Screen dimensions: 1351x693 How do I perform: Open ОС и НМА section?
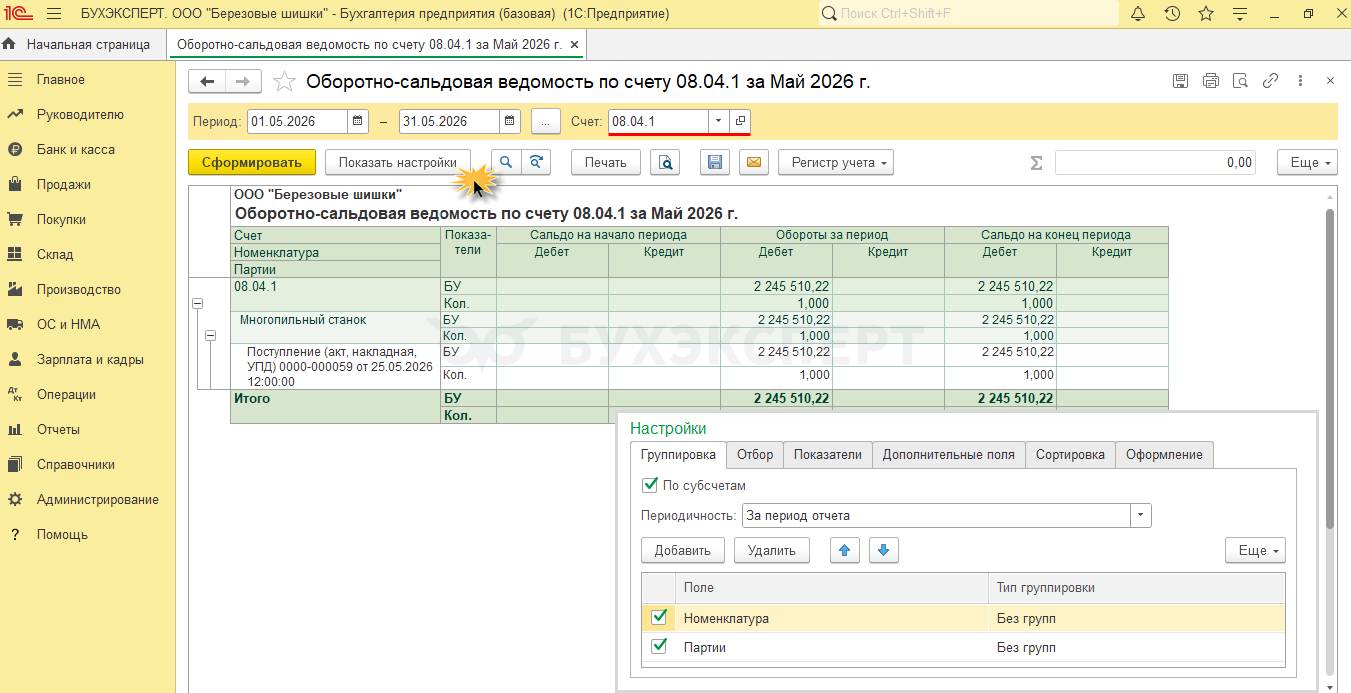click(x=68, y=325)
